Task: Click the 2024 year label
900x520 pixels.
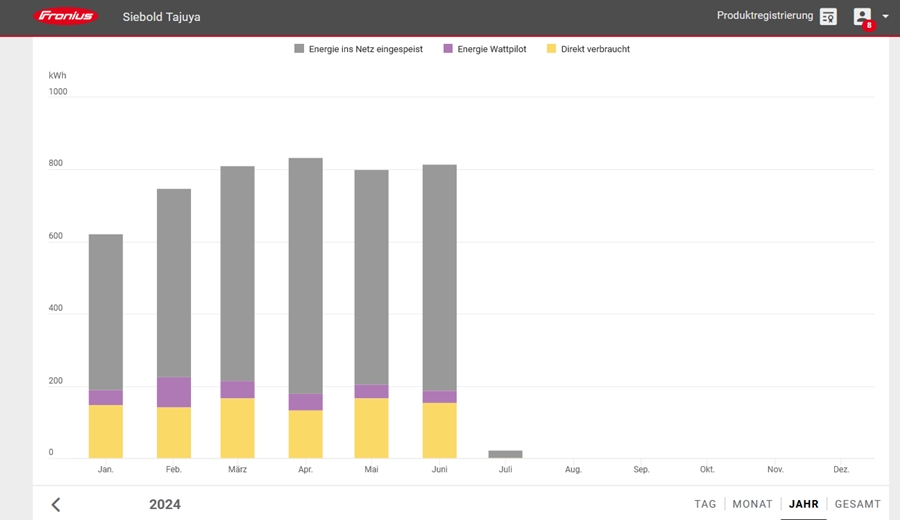Action: 165,504
